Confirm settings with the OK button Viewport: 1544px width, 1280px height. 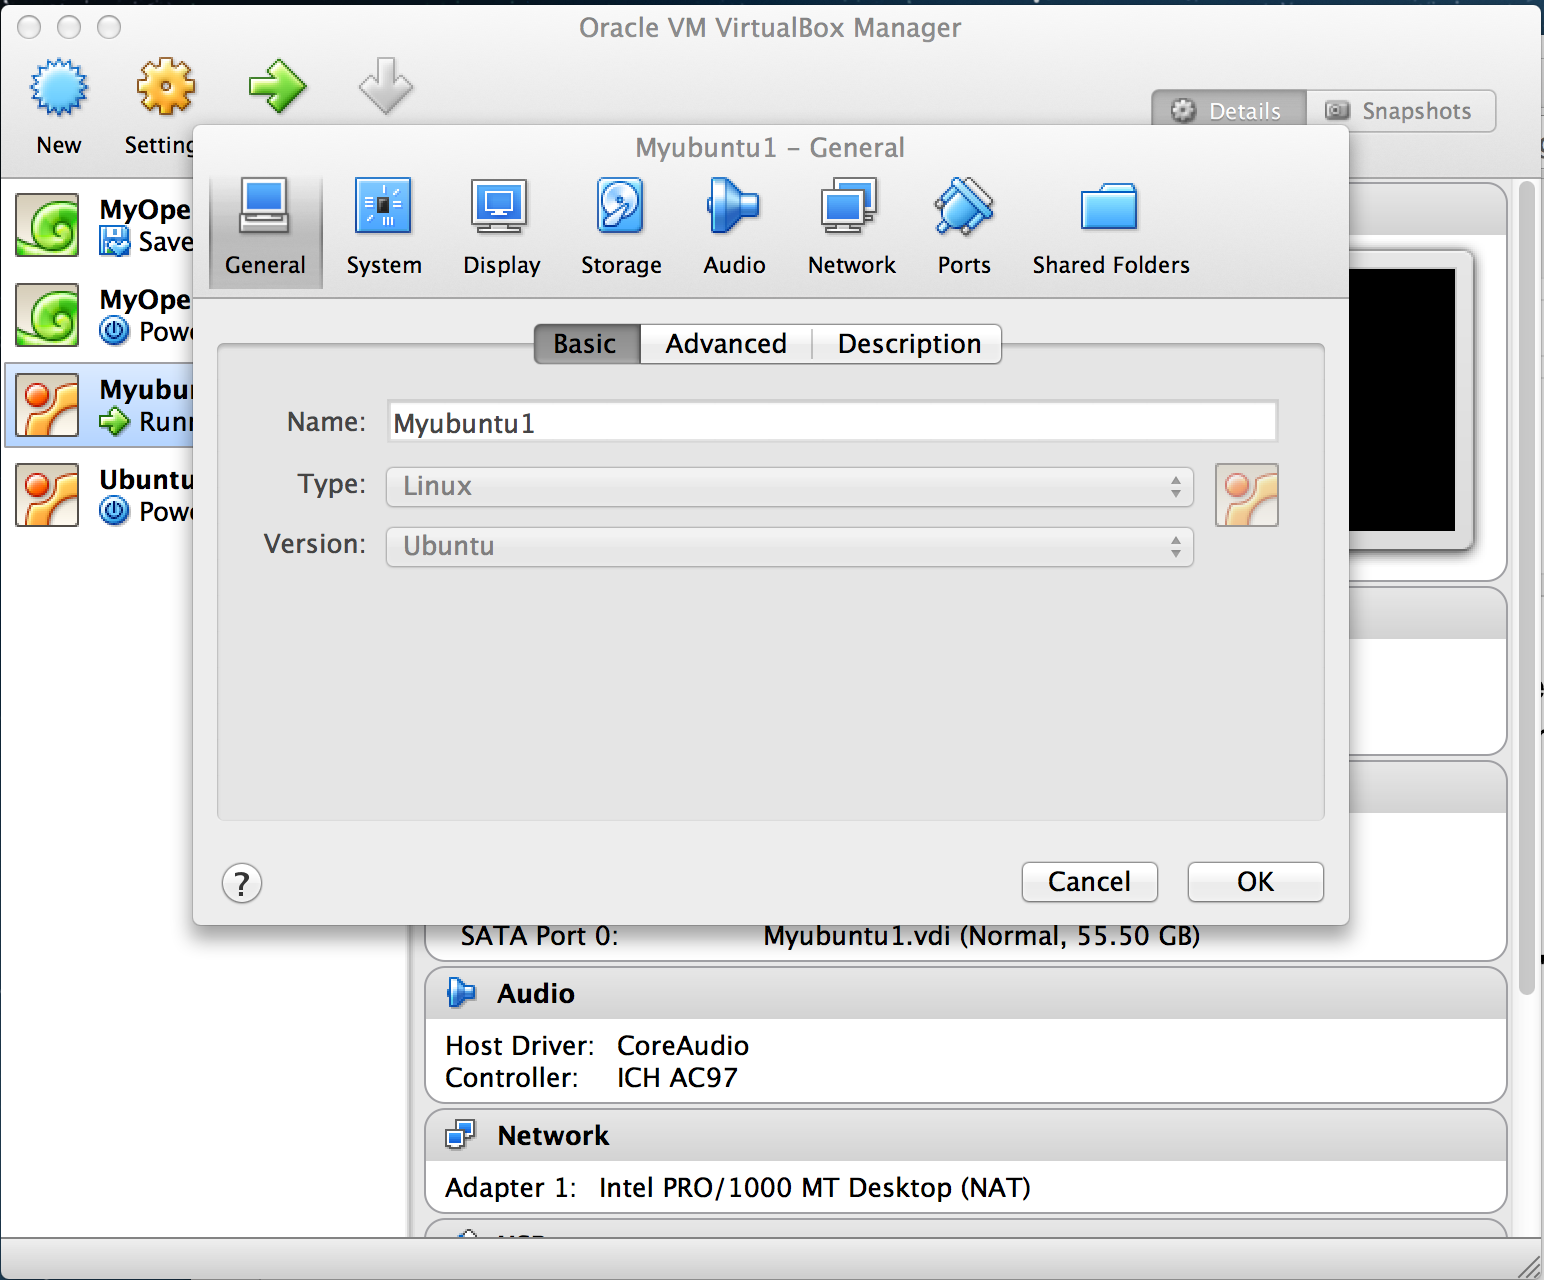pyautogui.click(x=1255, y=881)
